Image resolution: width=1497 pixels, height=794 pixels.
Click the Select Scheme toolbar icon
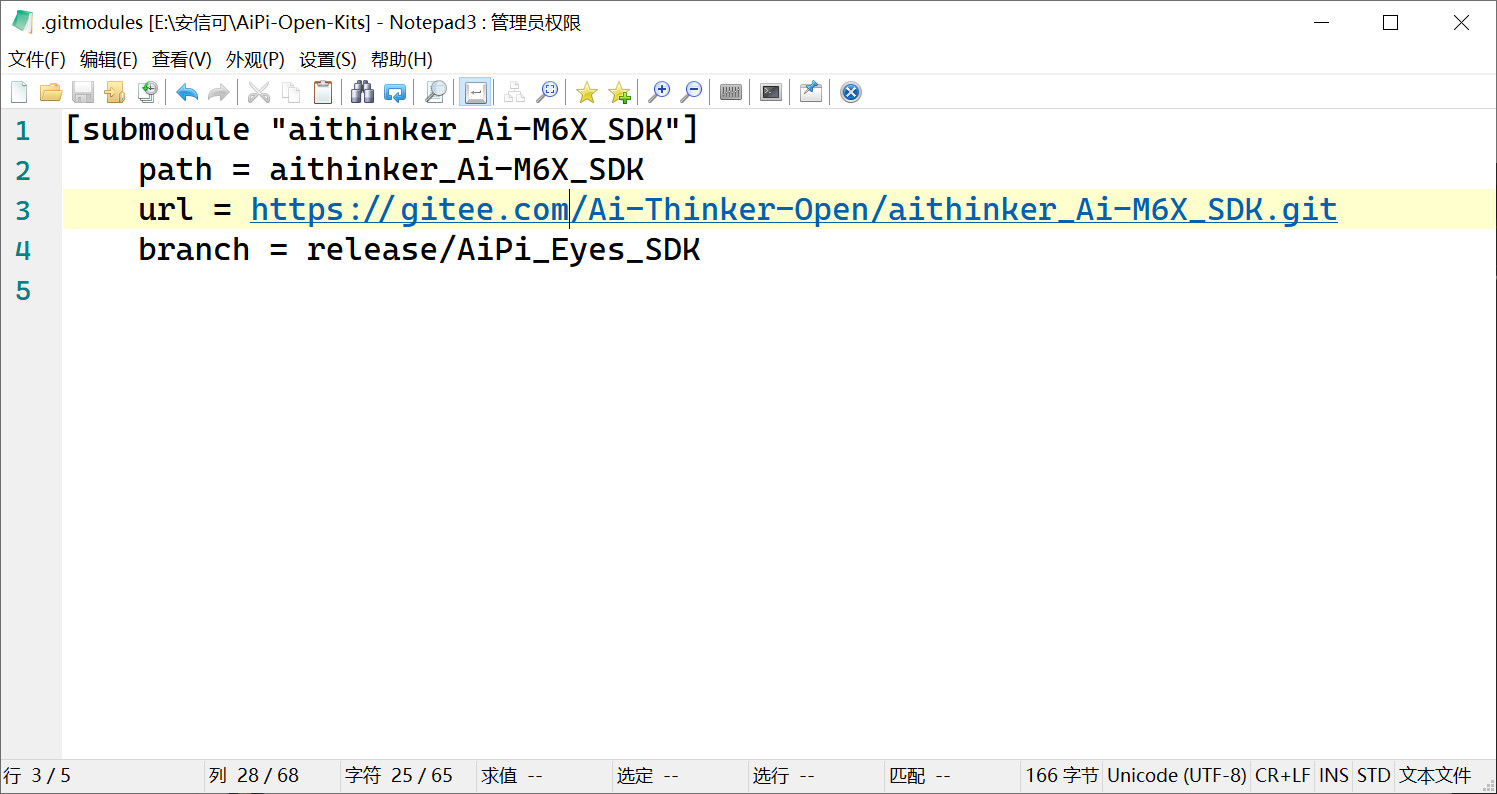(731, 93)
